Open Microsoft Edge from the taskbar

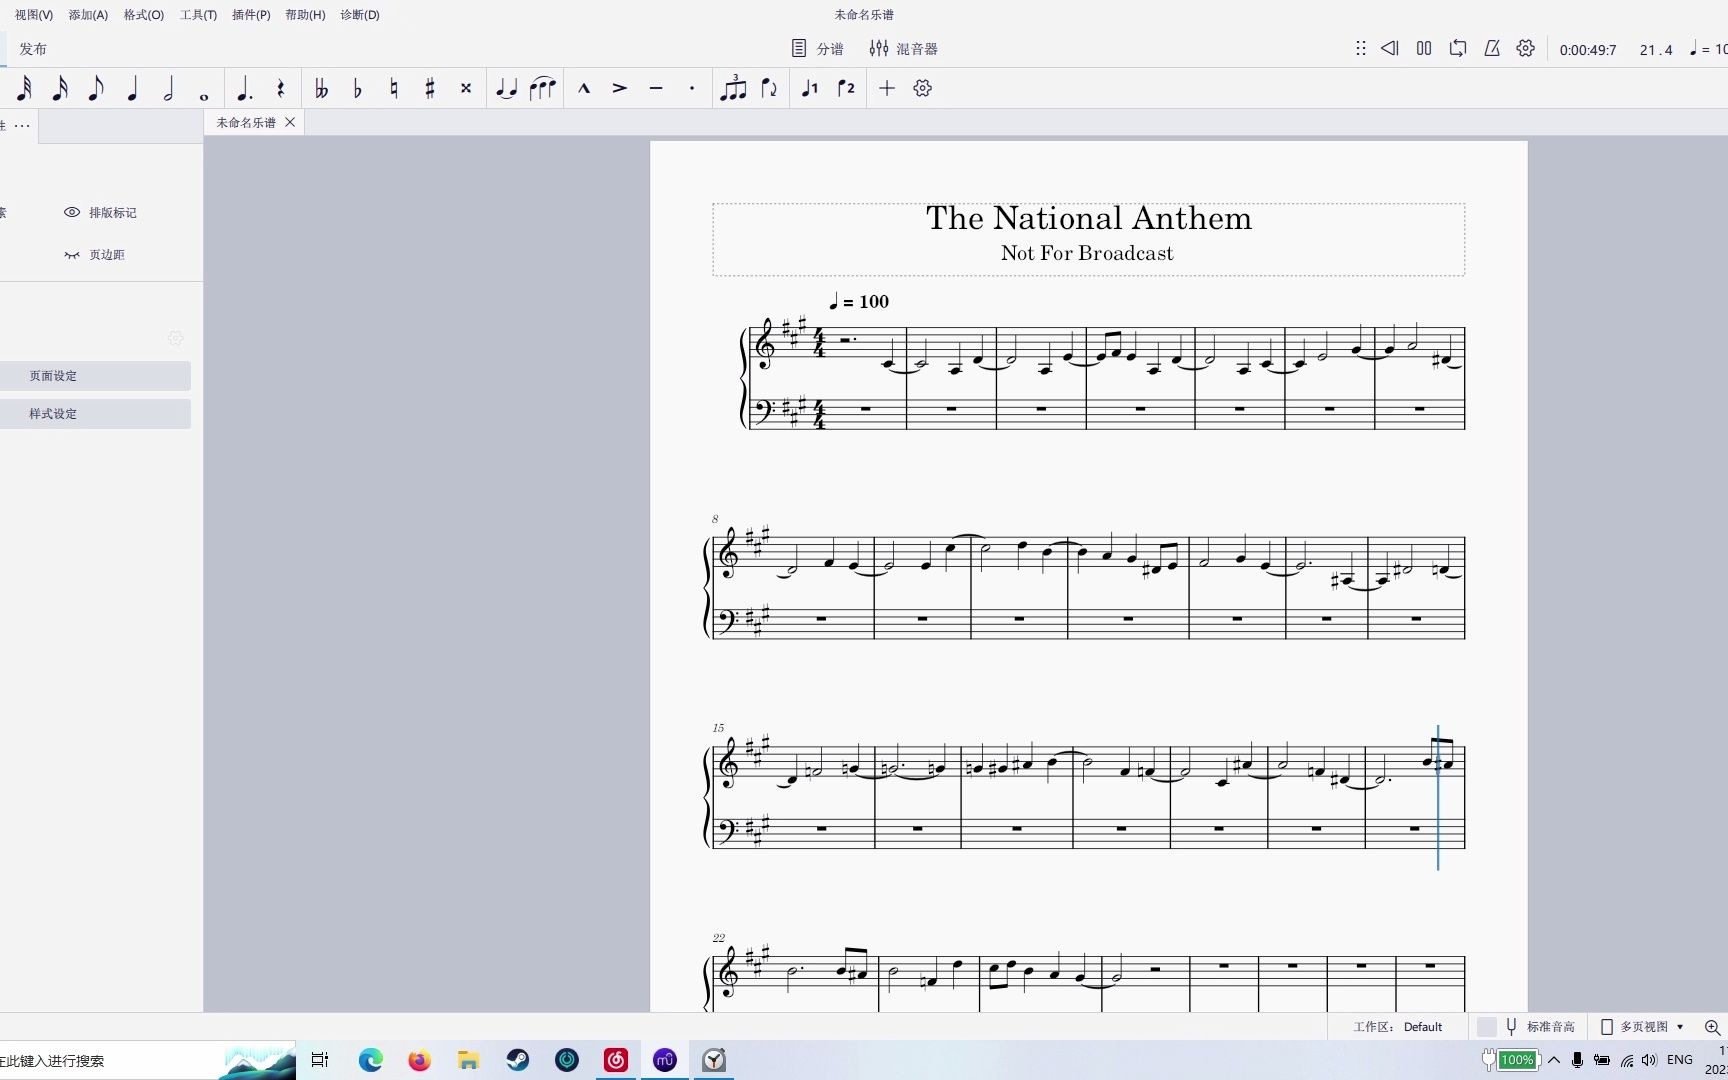click(x=371, y=1060)
